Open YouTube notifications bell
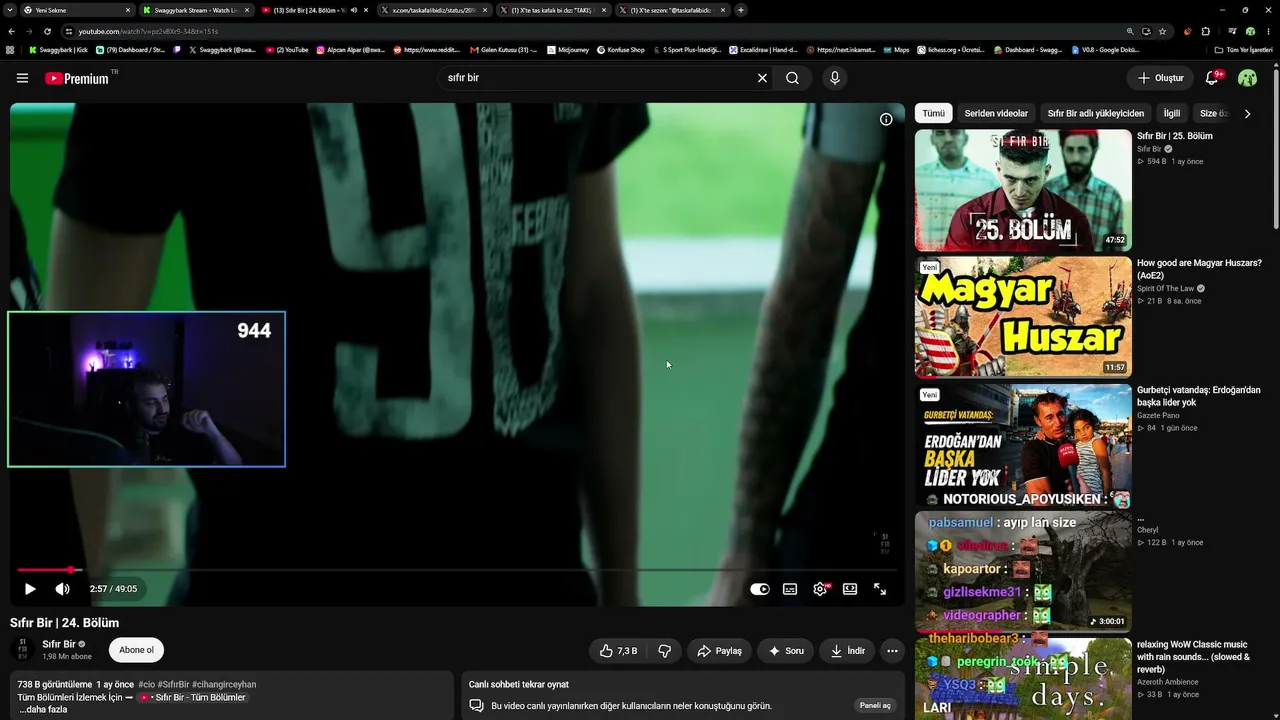Viewport: 1280px width, 720px height. click(x=1212, y=78)
